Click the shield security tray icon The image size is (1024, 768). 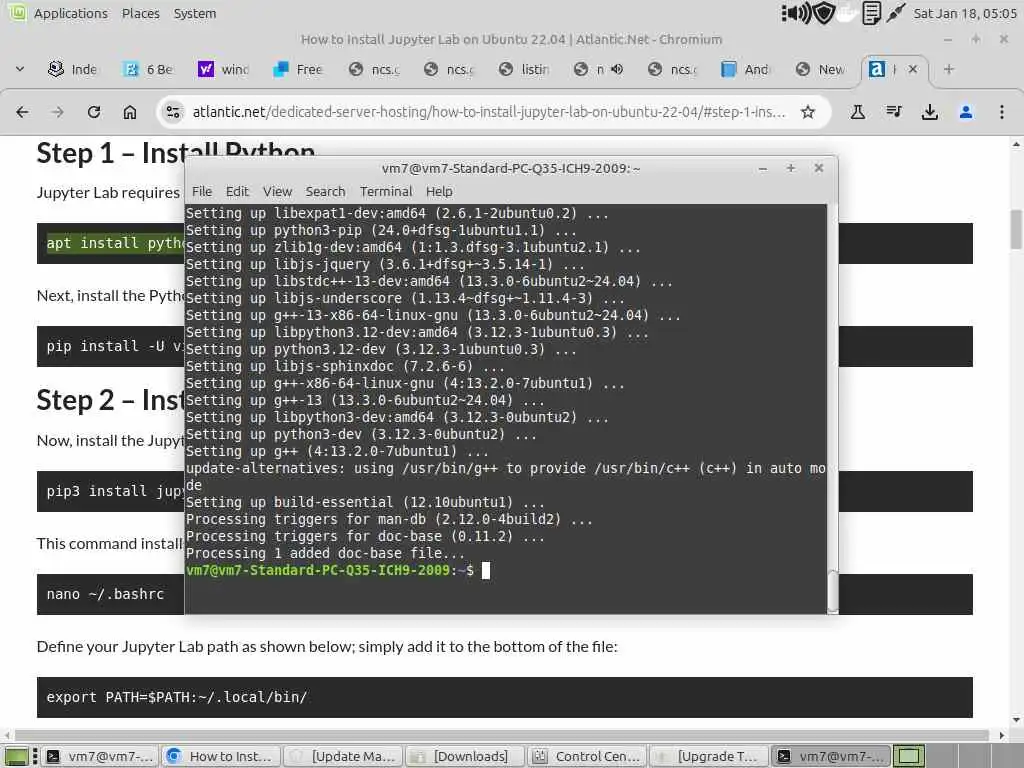pos(824,13)
